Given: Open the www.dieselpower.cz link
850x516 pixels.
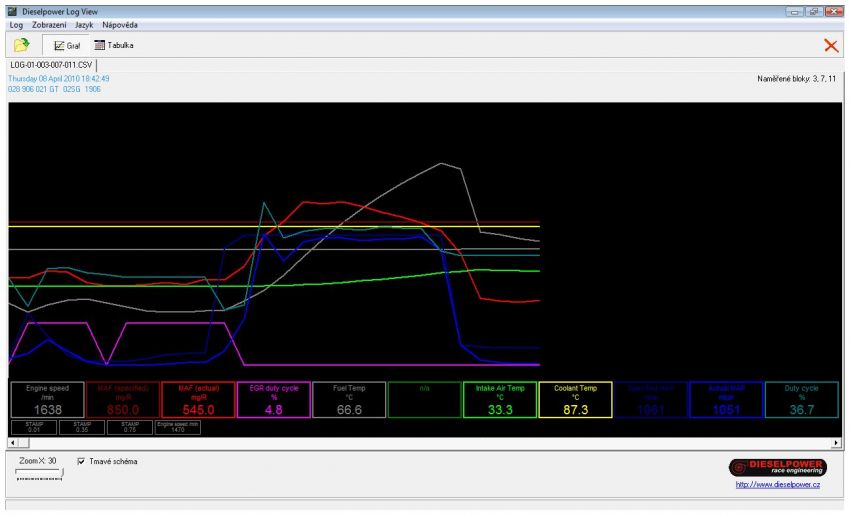Looking at the screenshot, I should pos(777,484).
